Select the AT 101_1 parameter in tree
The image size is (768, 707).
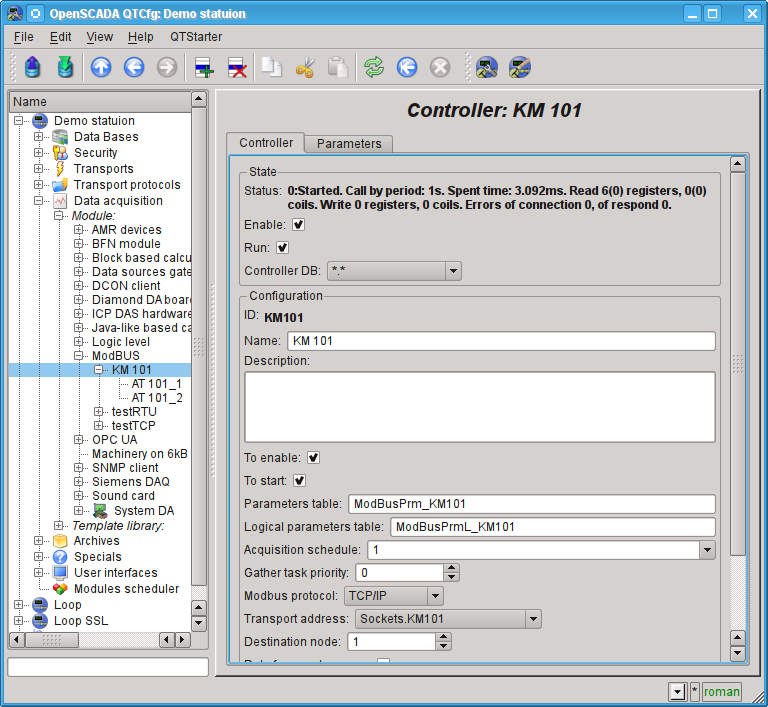click(156, 384)
